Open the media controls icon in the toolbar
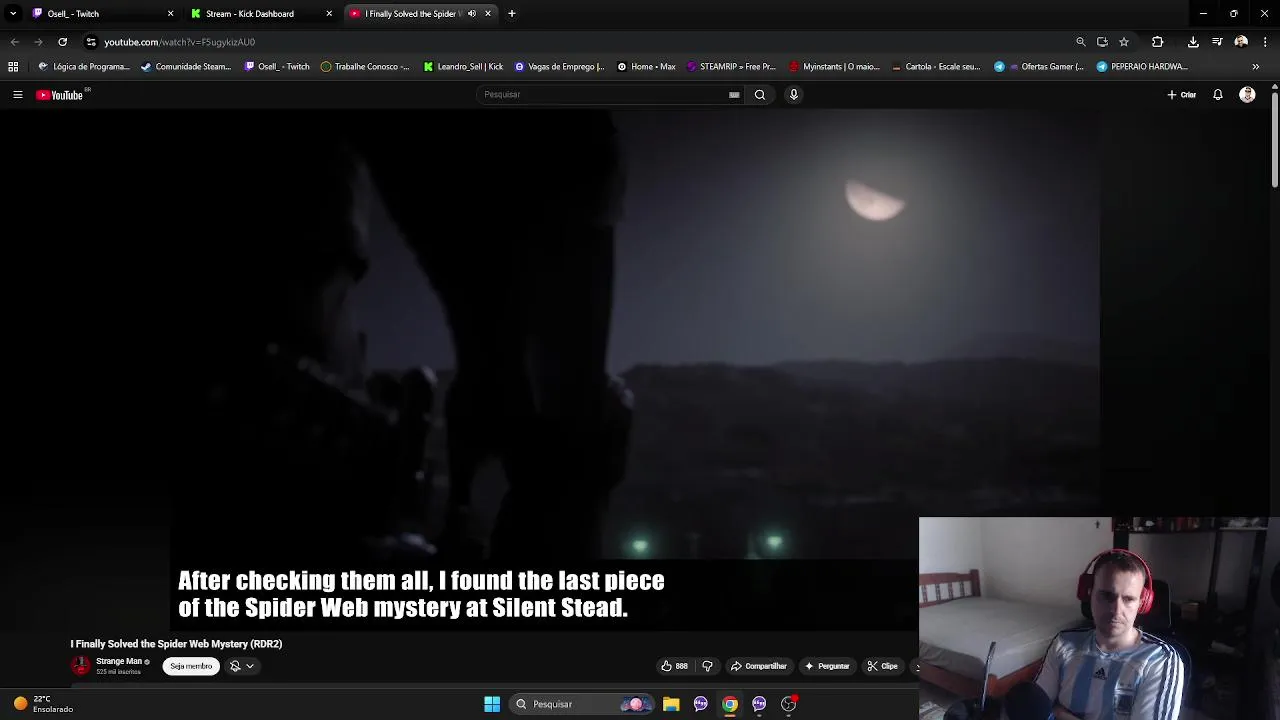Viewport: 1280px width, 720px height. tap(1217, 42)
